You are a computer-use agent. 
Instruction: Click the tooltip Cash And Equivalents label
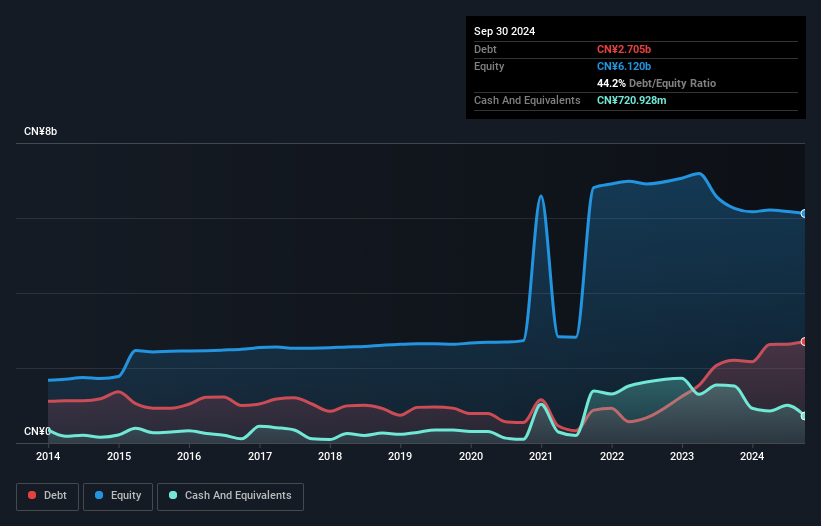point(527,100)
